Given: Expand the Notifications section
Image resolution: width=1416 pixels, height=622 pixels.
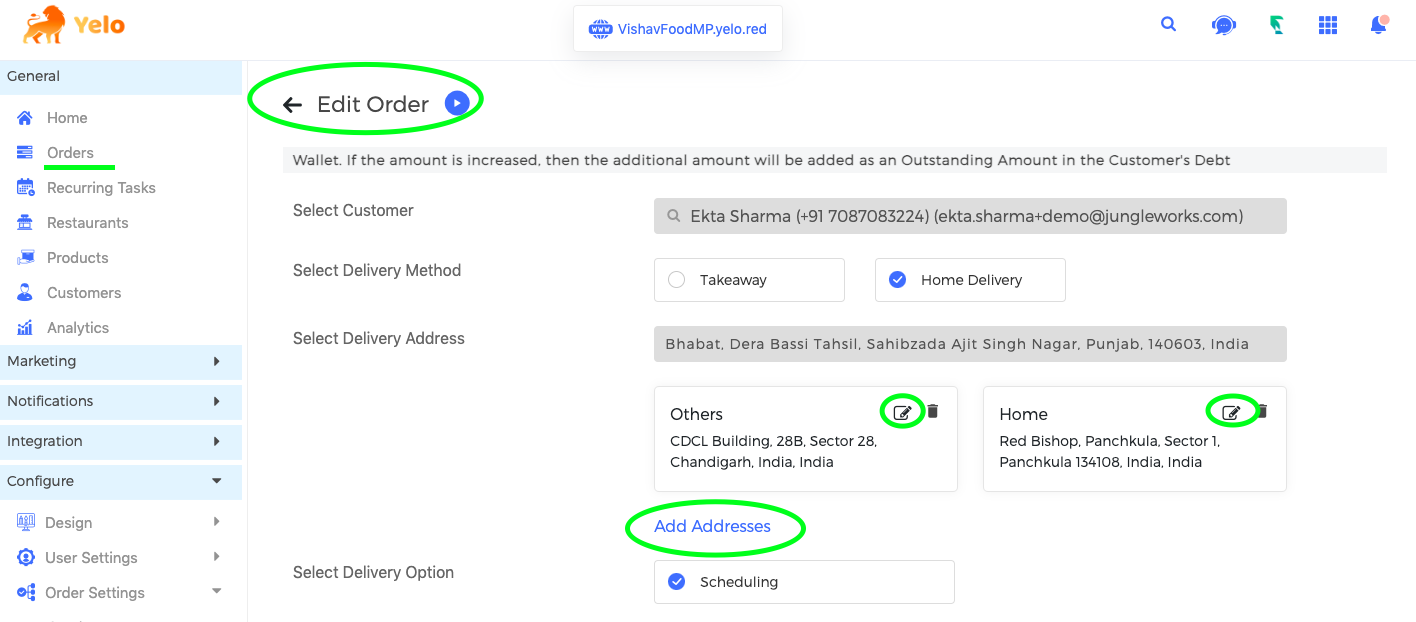Looking at the screenshot, I should (x=121, y=401).
